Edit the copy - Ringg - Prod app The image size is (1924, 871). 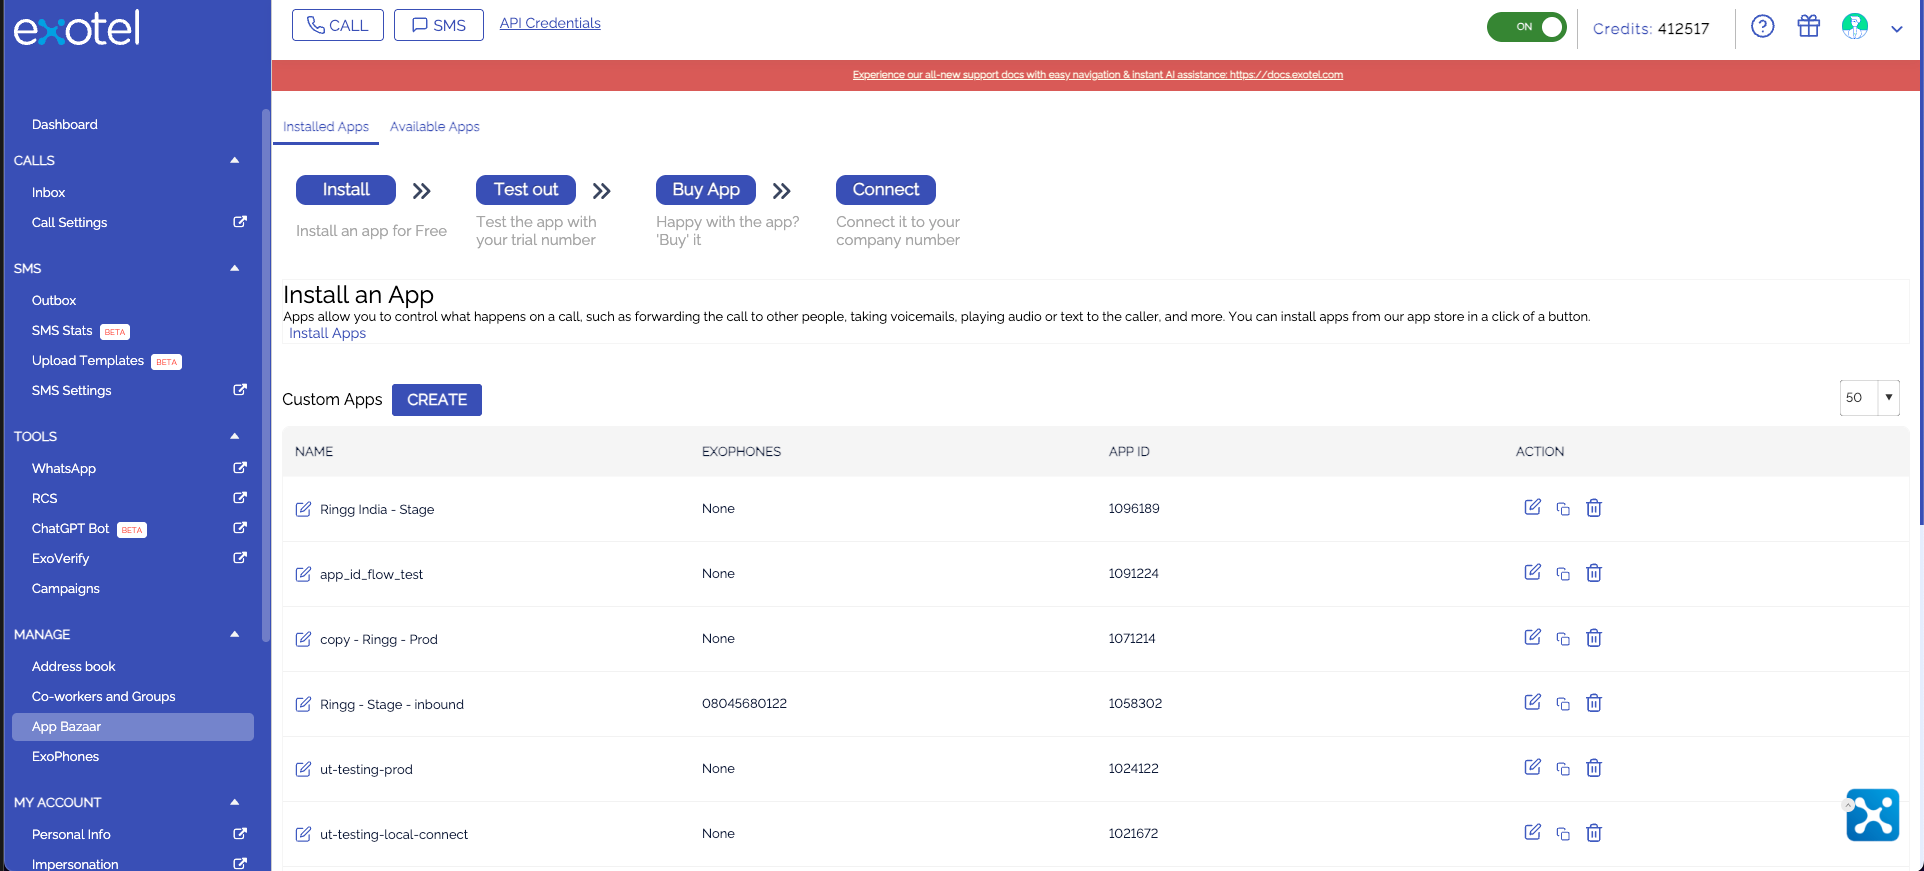pyautogui.click(x=1532, y=637)
